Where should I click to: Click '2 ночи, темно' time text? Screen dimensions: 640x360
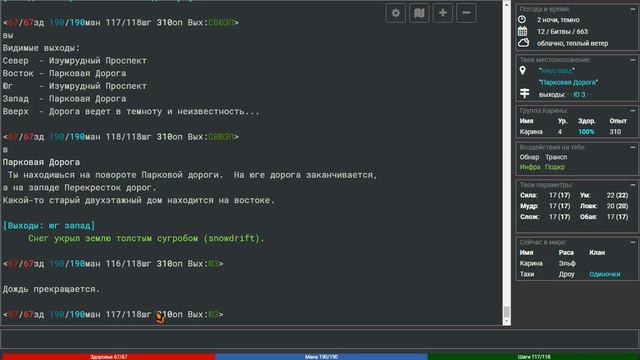(x=558, y=20)
